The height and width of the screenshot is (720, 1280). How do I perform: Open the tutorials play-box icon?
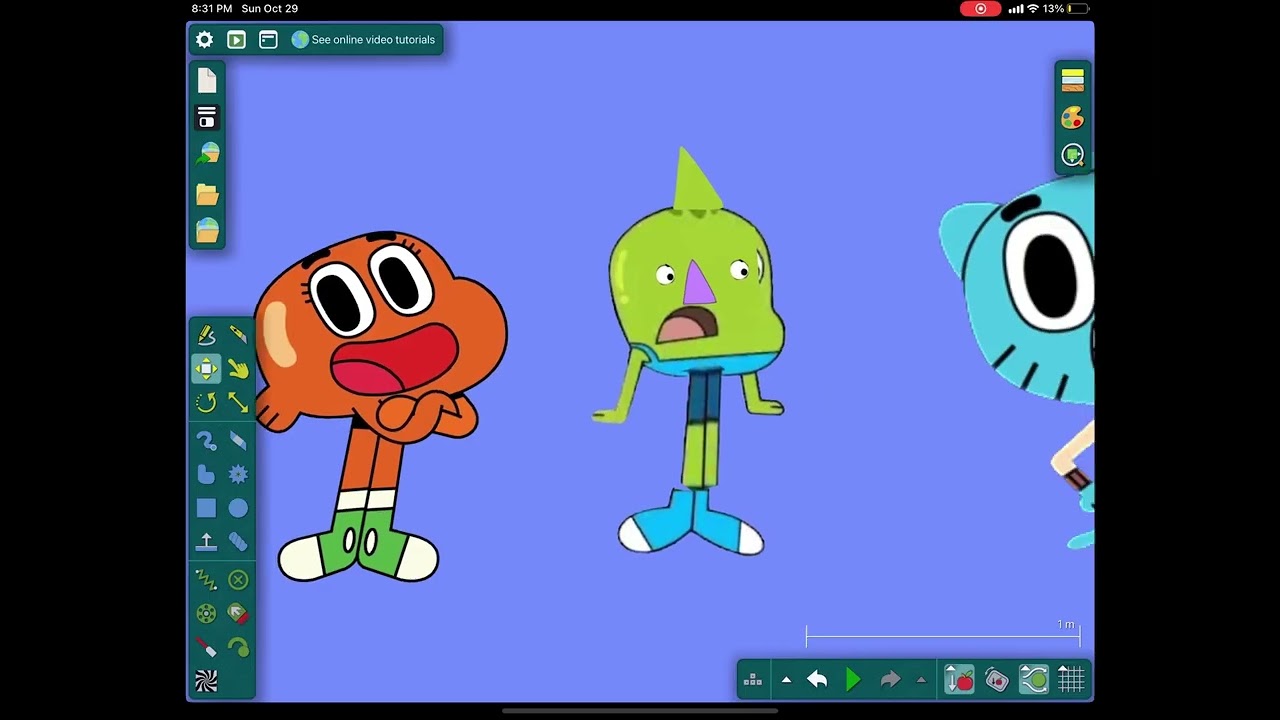236,40
